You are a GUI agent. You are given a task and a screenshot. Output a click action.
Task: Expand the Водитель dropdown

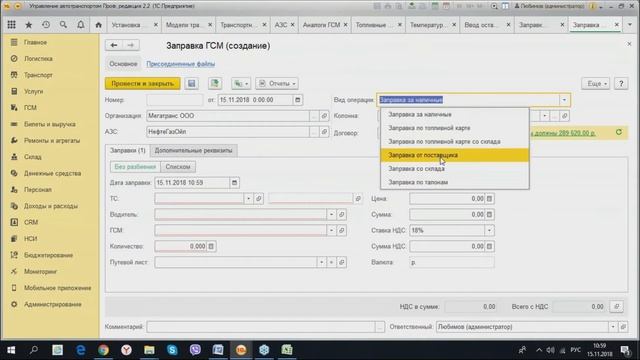click(x=331, y=215)
